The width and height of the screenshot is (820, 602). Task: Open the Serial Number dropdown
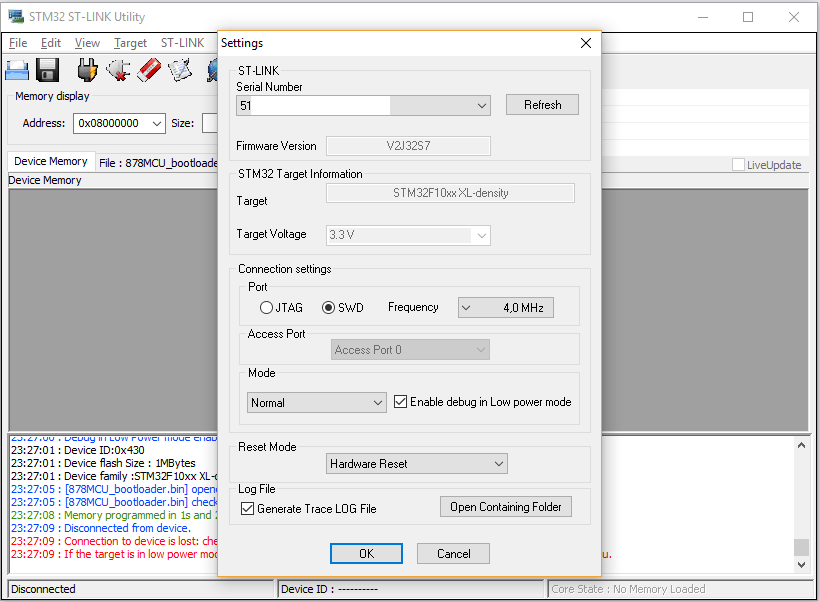pyautogui.click(x=482, y=105)
